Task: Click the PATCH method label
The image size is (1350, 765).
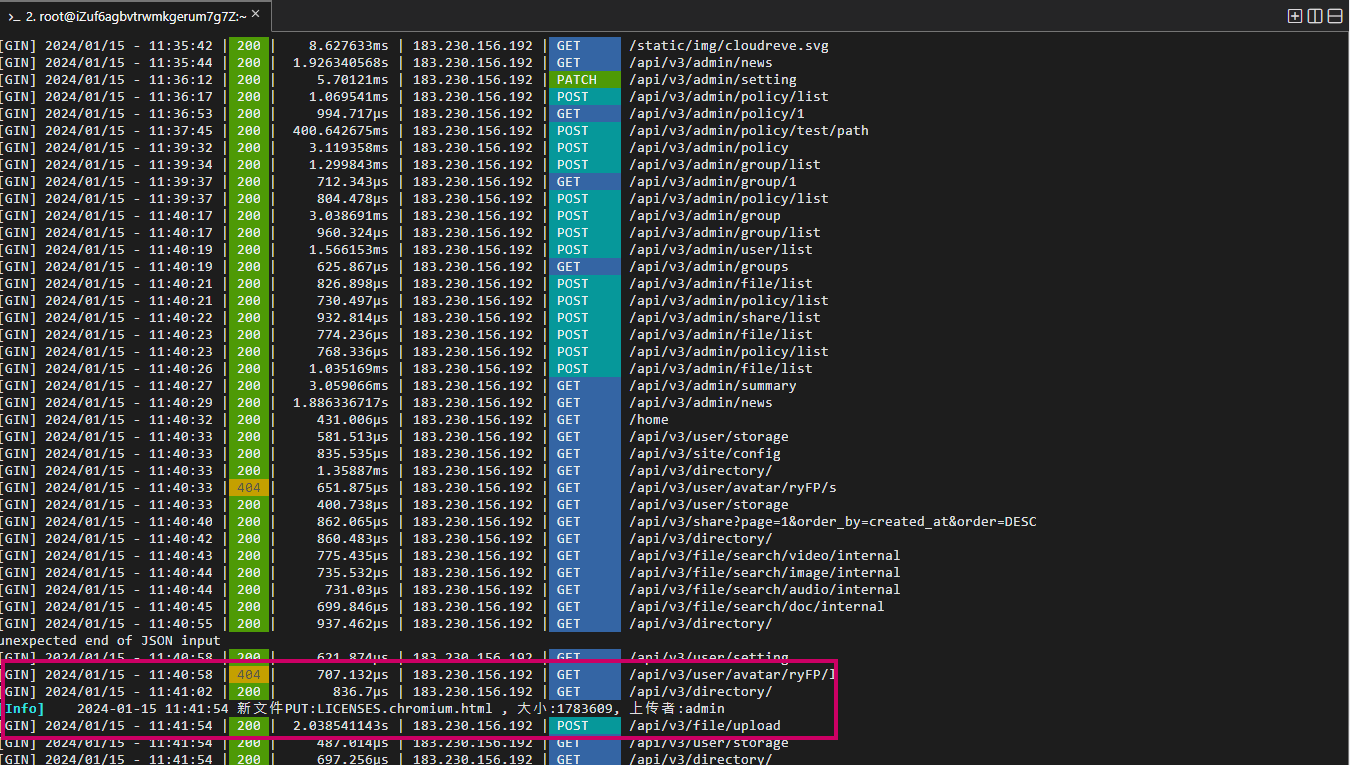Action: (x=577, y=80)
